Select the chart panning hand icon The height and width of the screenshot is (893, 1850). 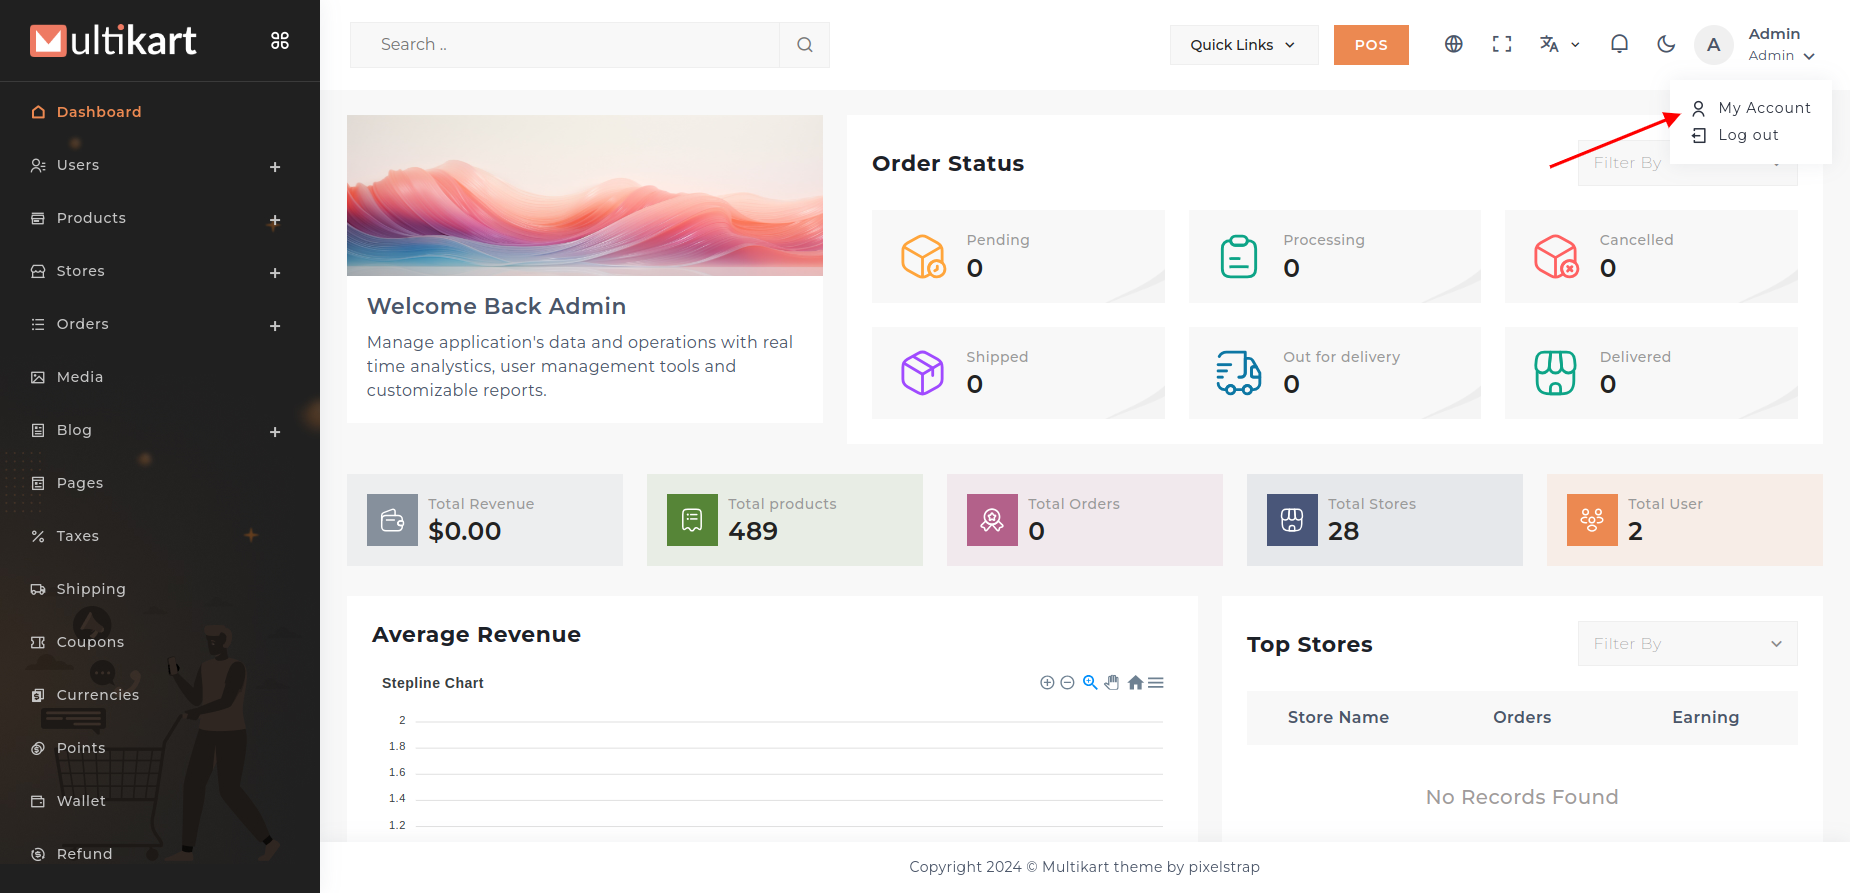pos(1112,683)
